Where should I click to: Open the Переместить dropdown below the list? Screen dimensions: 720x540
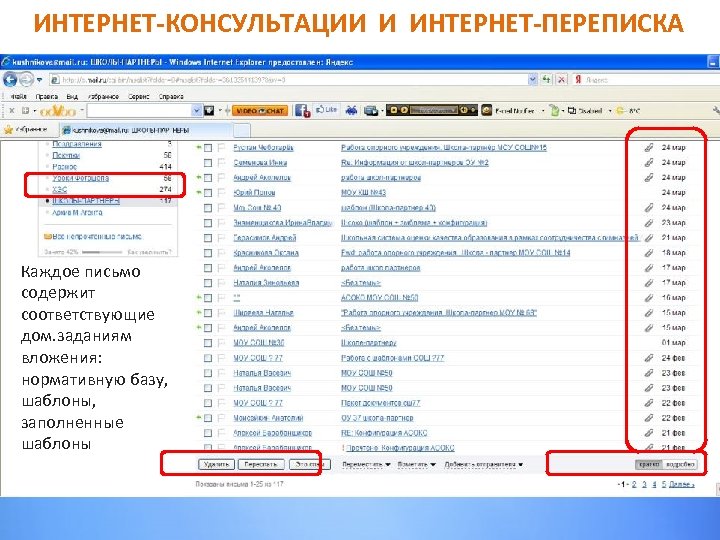(x=366, y=465)
